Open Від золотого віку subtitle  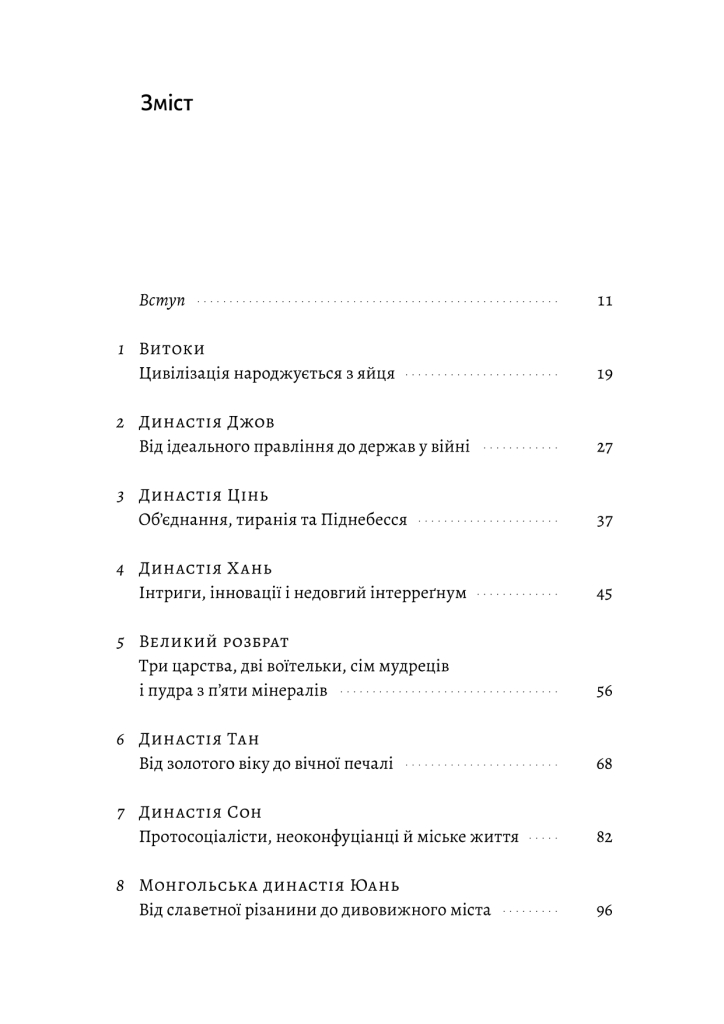click(266, 764)
